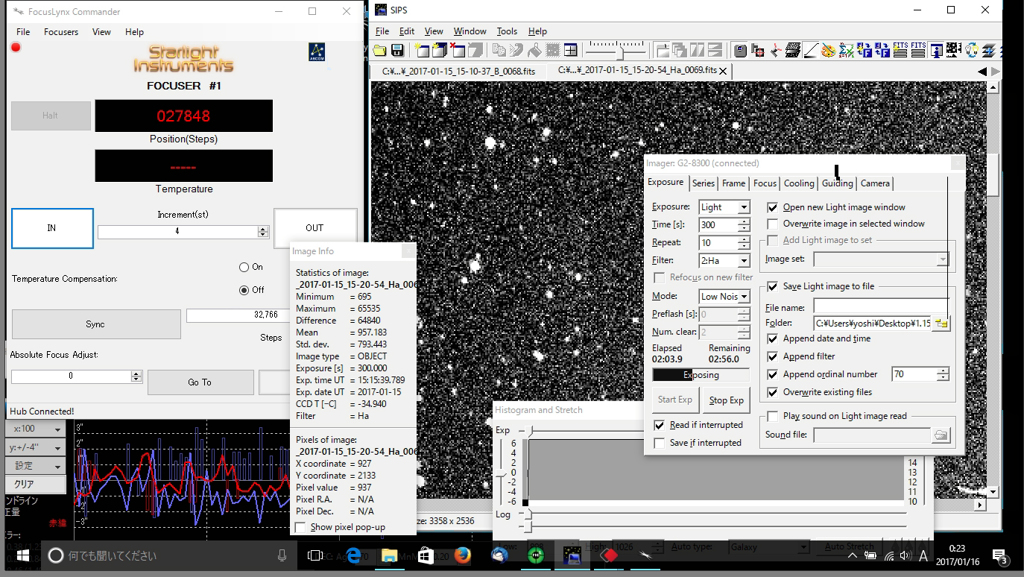
Task: Click the histogram tool toolbar icon
Action: 953,50
